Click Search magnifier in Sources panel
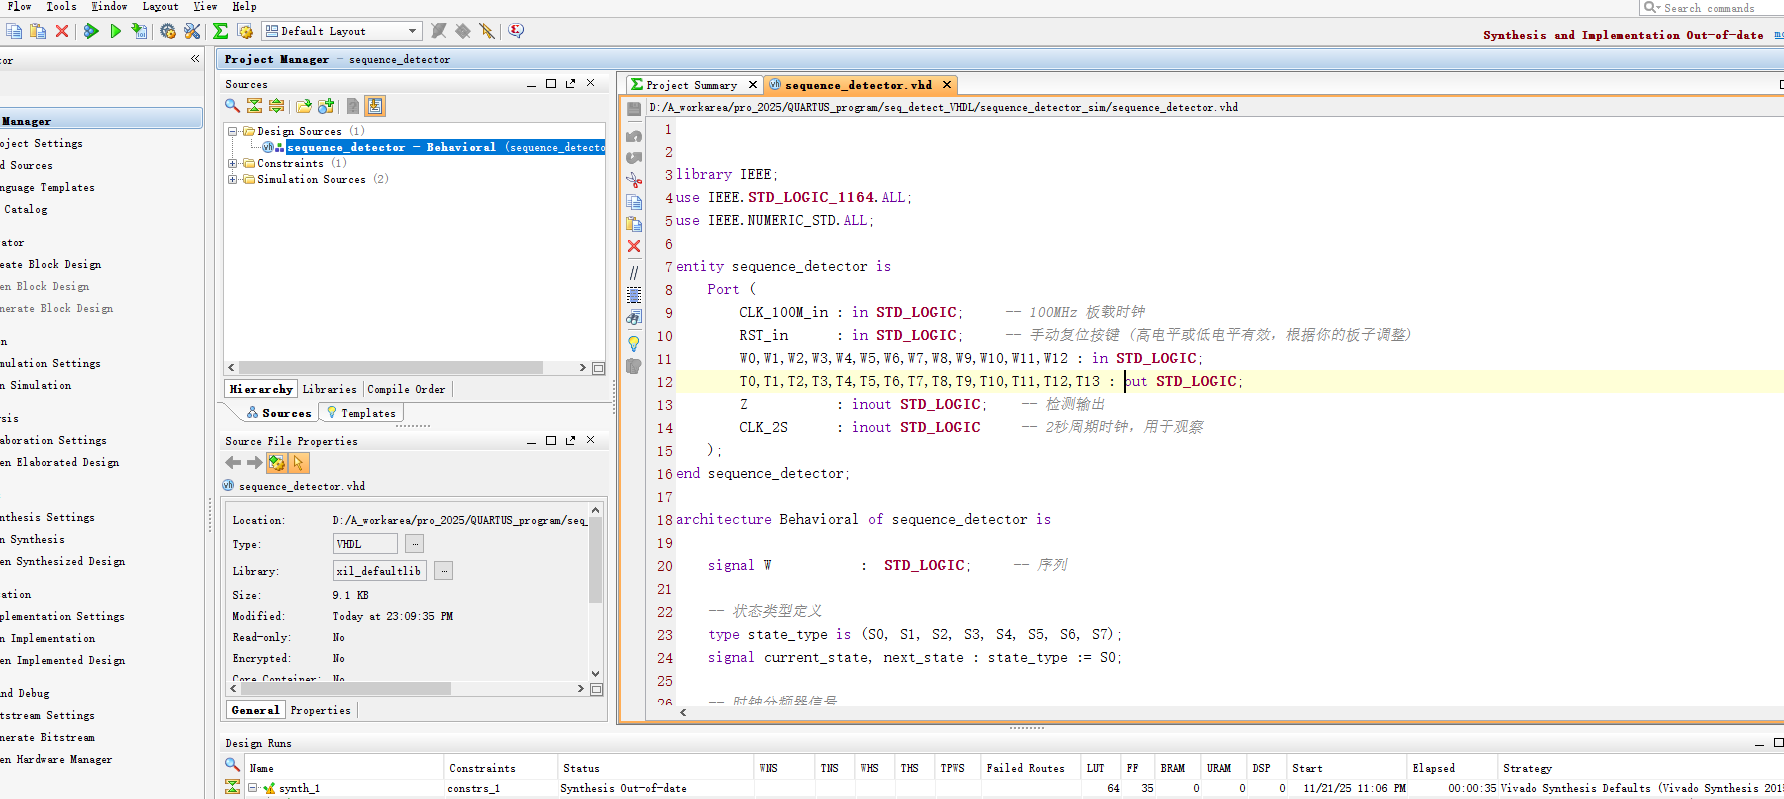This screenshot has width=1784, height=799. click(232, 106)
